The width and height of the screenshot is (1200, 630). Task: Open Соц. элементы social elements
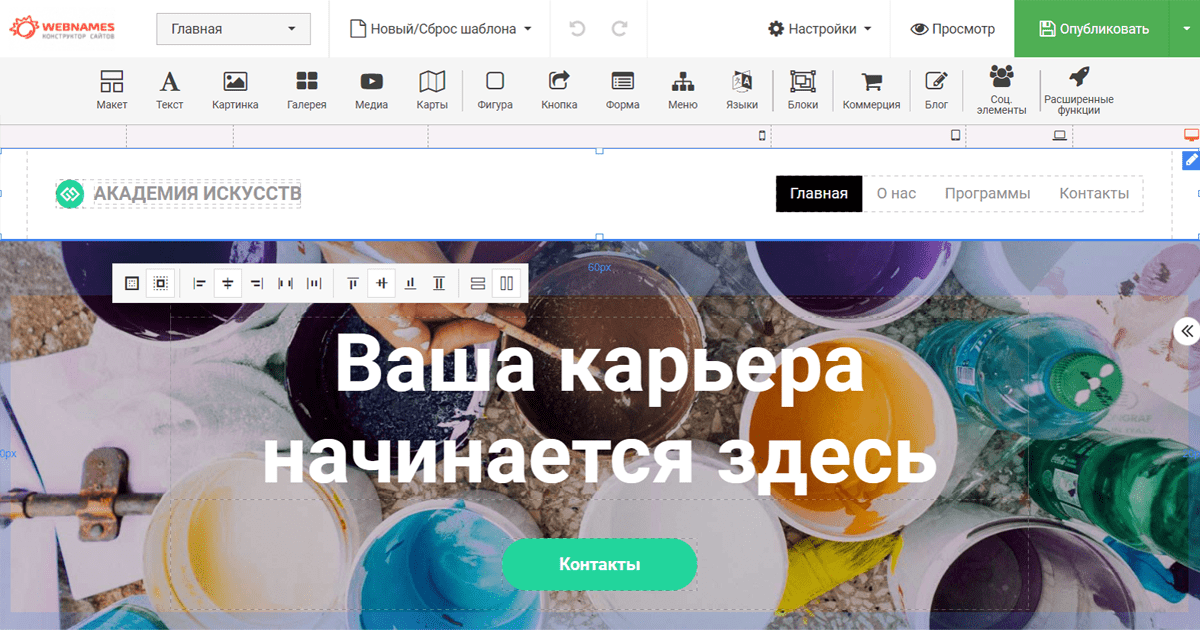tap(1001, 90)
